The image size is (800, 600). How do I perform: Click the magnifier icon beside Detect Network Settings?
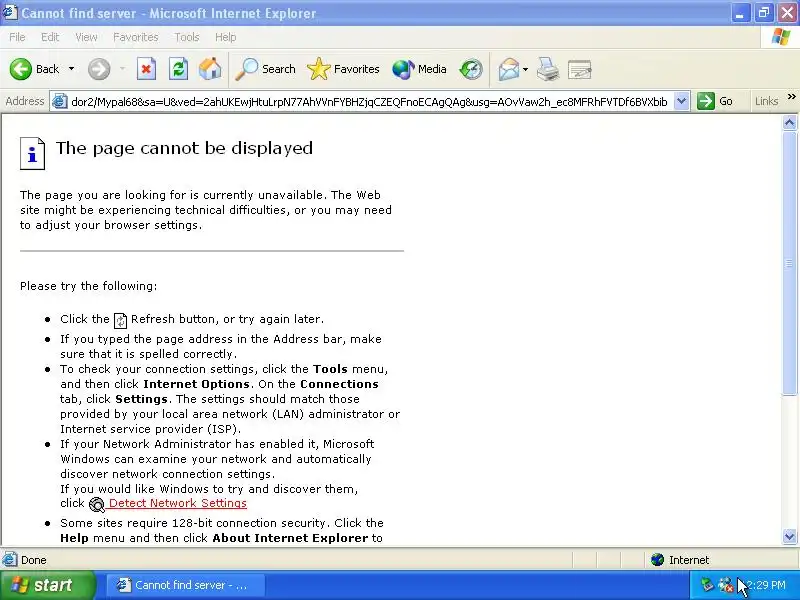point(96,505)
